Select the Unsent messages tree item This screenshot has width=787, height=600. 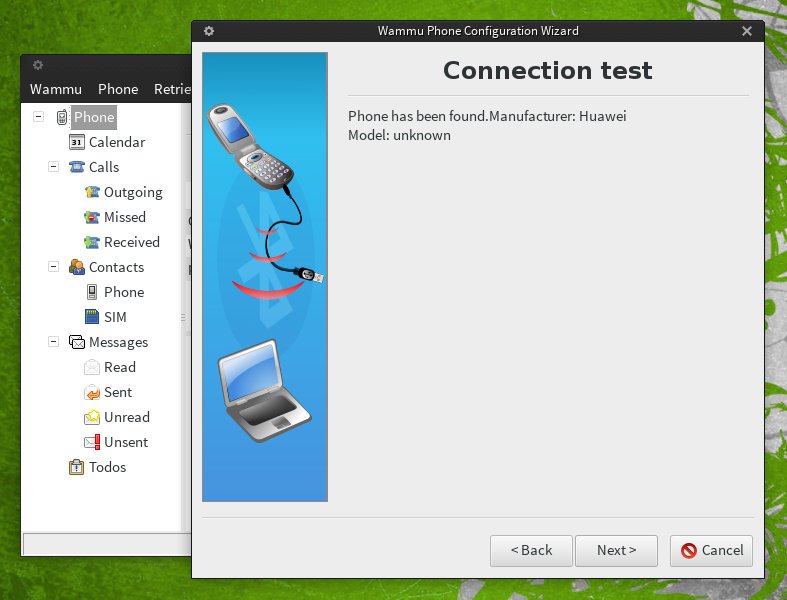[x=125, y=442]
